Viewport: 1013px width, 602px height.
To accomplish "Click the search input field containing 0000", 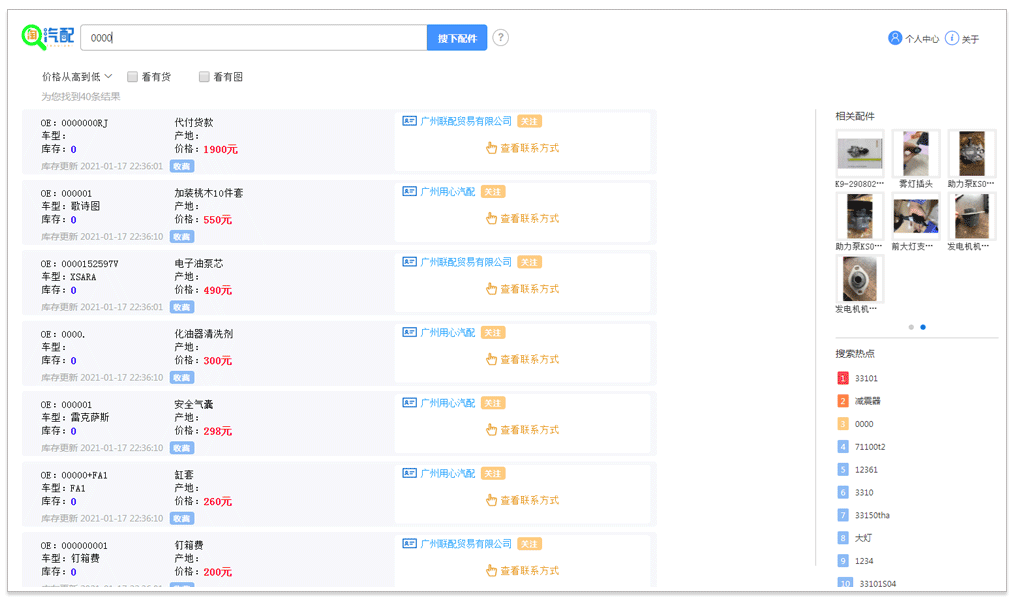I will pos(254,38).
